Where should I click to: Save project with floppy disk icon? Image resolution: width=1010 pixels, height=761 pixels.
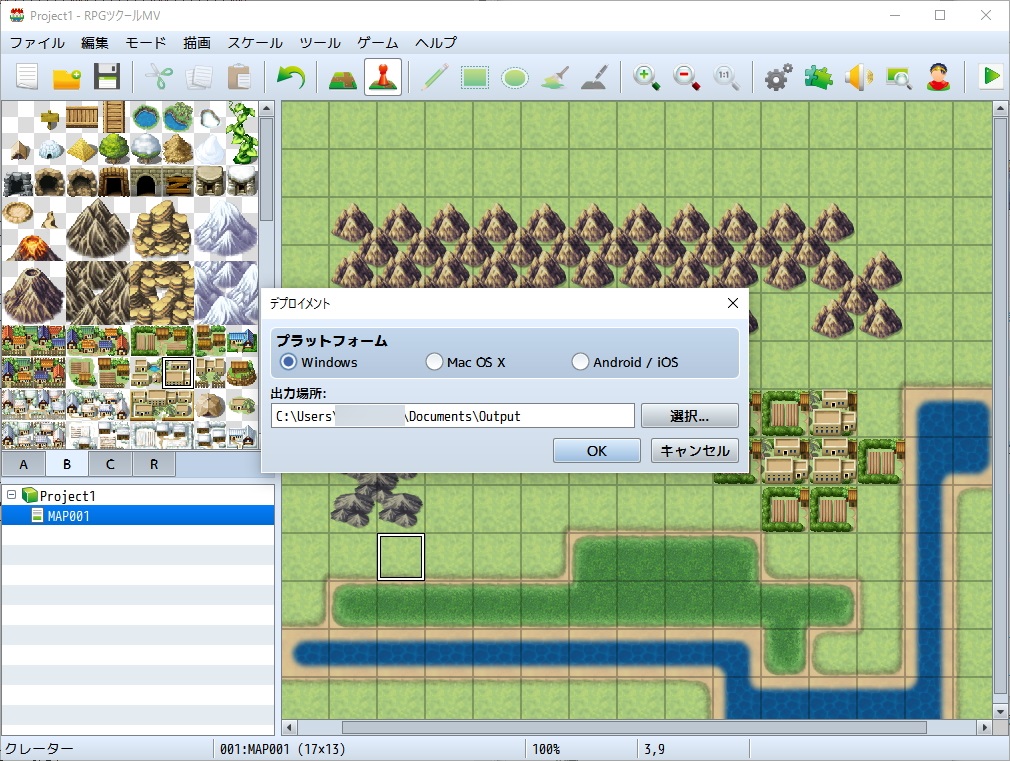point(106,77)
